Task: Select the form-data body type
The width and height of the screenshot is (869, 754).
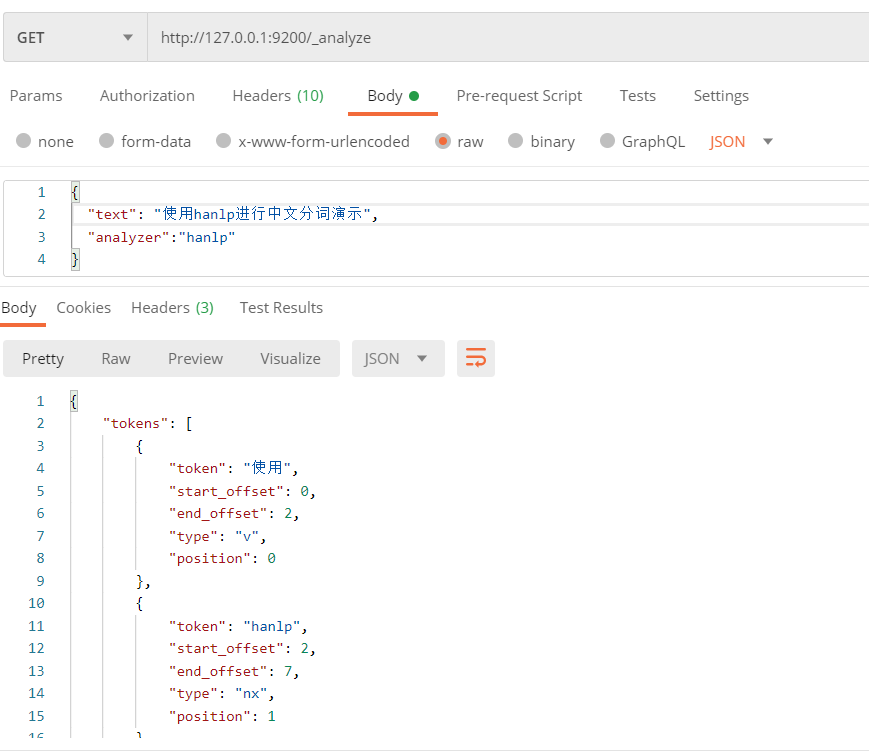Action: tap(145, 141)
